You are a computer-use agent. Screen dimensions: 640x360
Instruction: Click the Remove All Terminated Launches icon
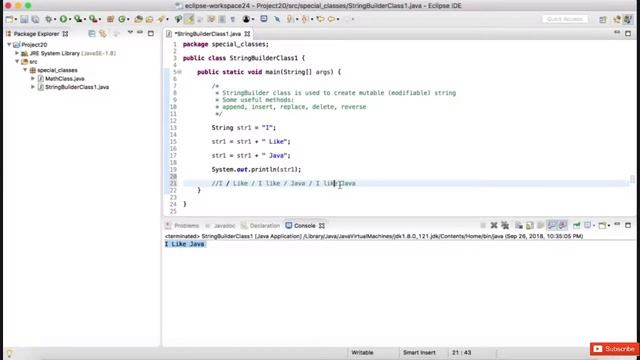pyautogui.click(x=505, y=225)
